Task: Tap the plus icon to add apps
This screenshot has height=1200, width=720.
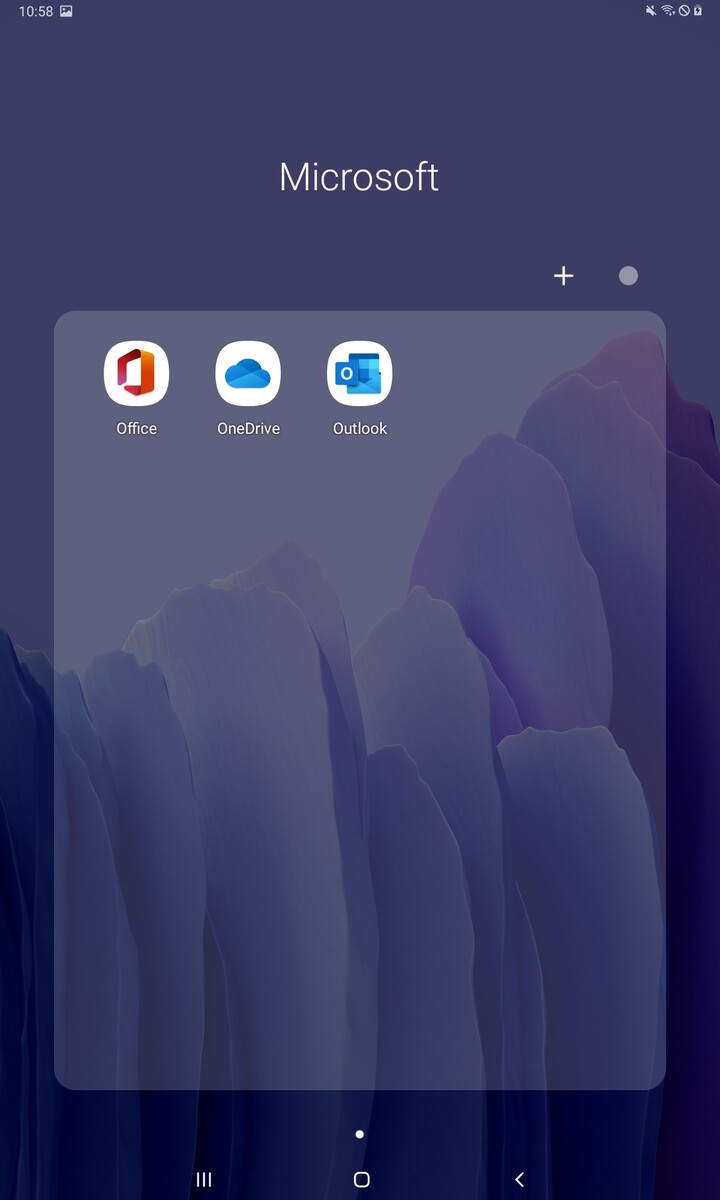Action: click(x=564, y=276)
